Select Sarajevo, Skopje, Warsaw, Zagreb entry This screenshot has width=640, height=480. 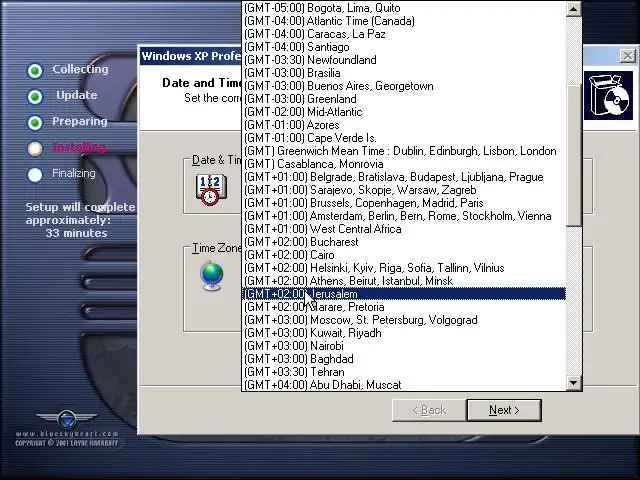pos(404,190)
